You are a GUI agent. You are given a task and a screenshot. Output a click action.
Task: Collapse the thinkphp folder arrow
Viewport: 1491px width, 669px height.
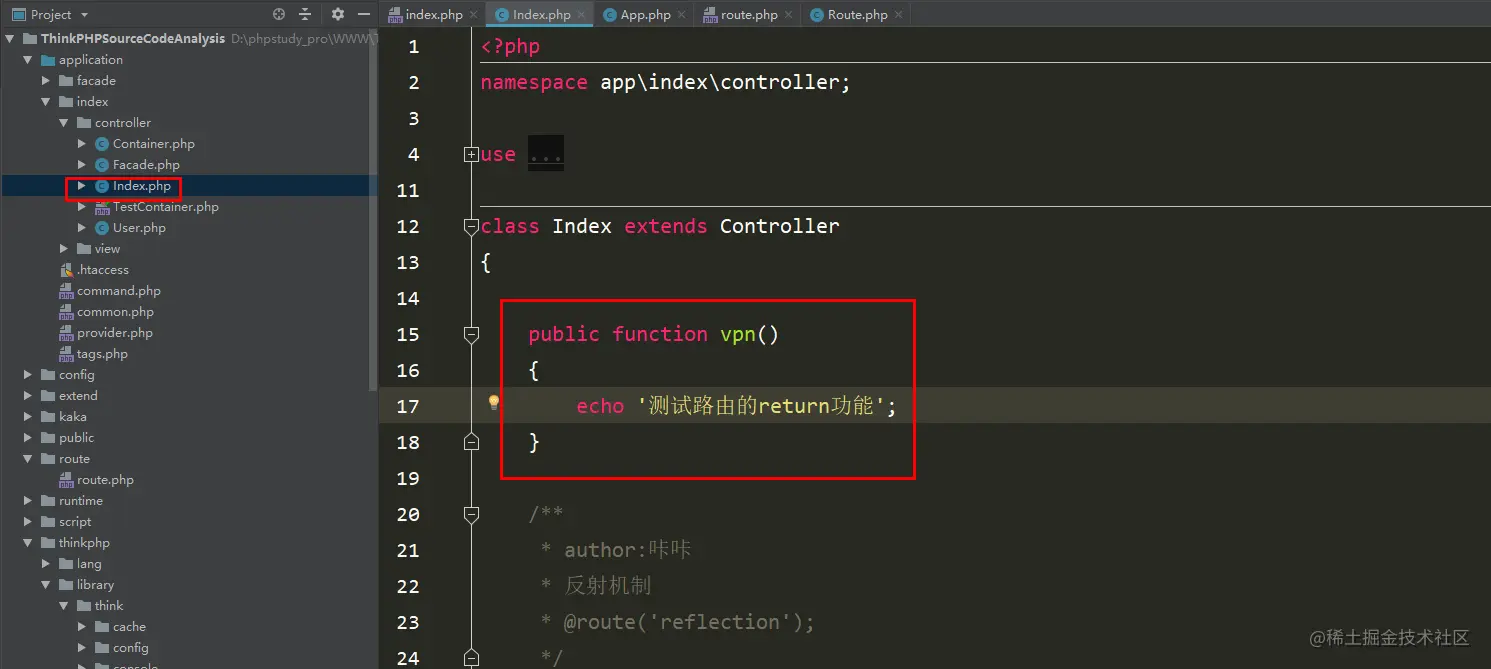28,543
